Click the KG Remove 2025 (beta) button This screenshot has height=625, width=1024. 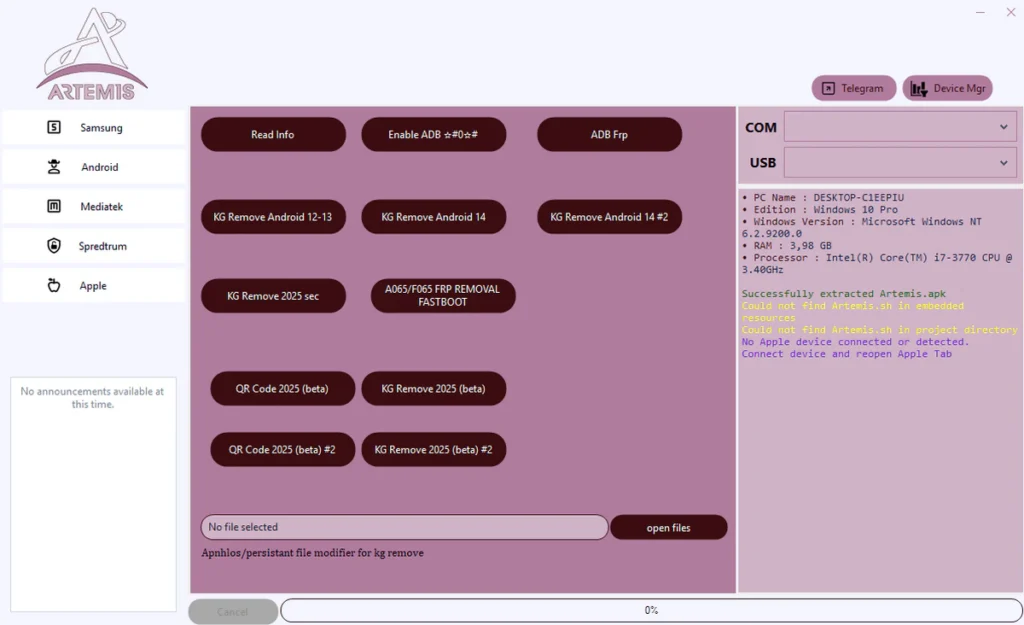434,389
